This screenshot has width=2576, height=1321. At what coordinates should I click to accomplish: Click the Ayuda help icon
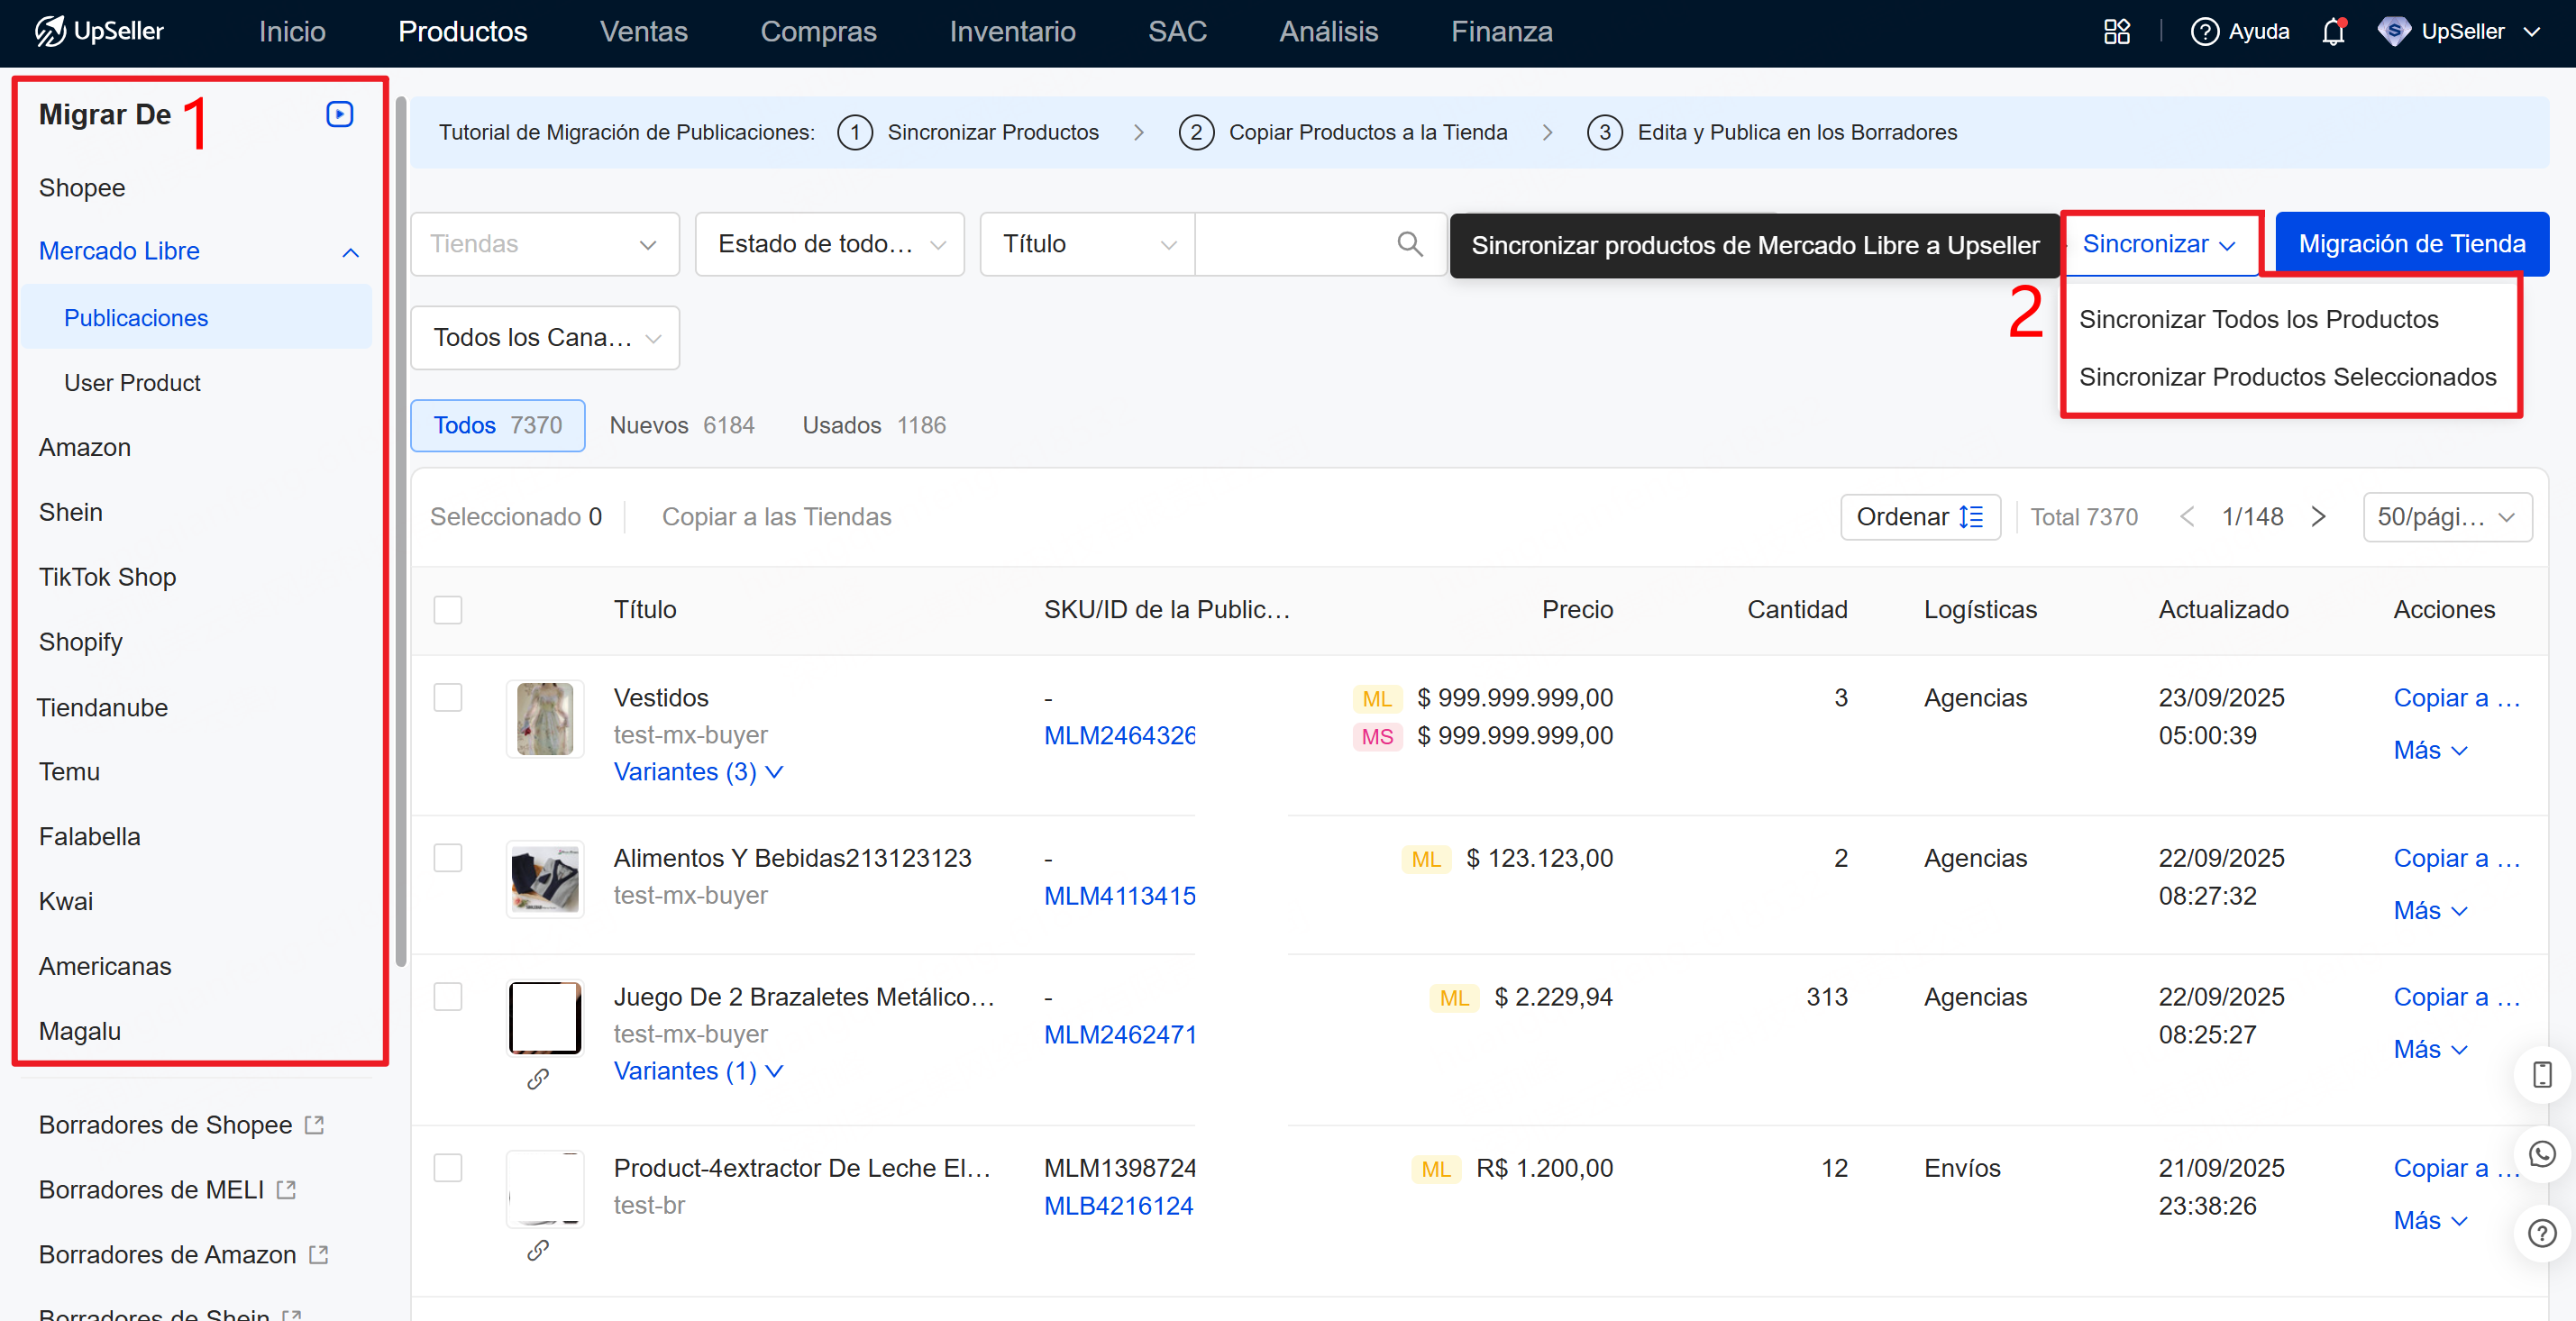coord(2204,32)
